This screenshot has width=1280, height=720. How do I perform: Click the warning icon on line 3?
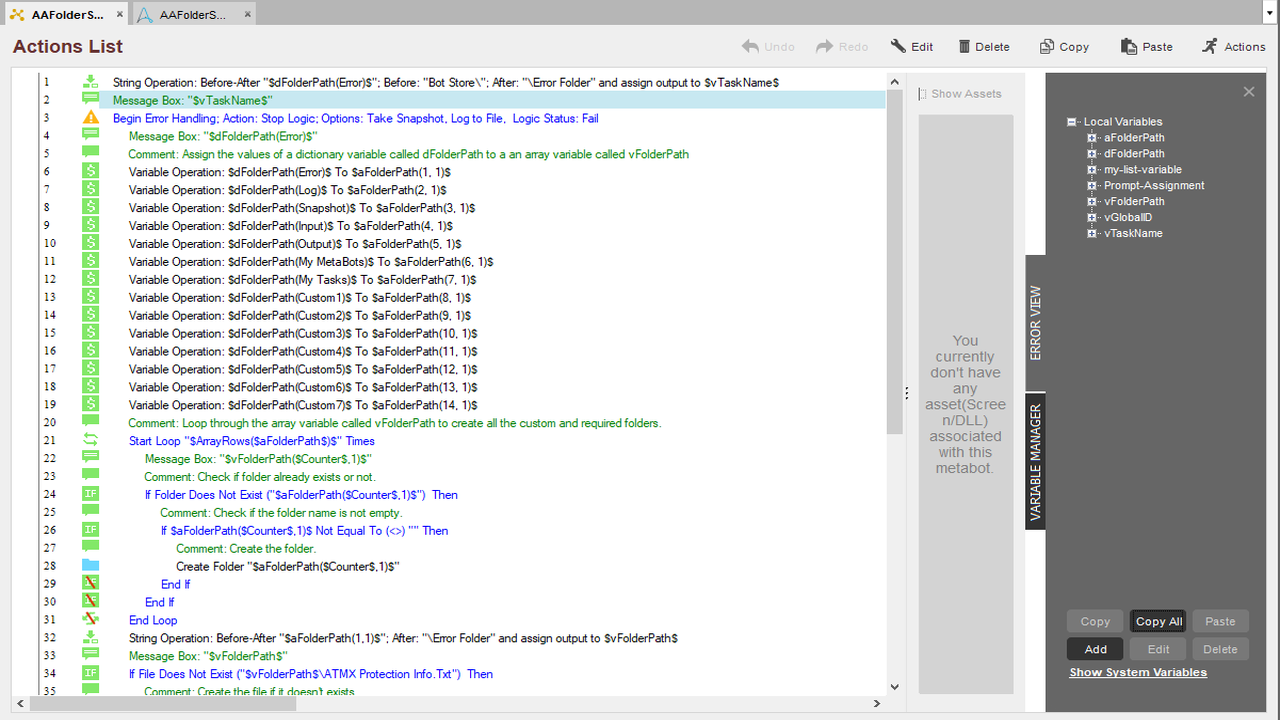click(90, 118)
